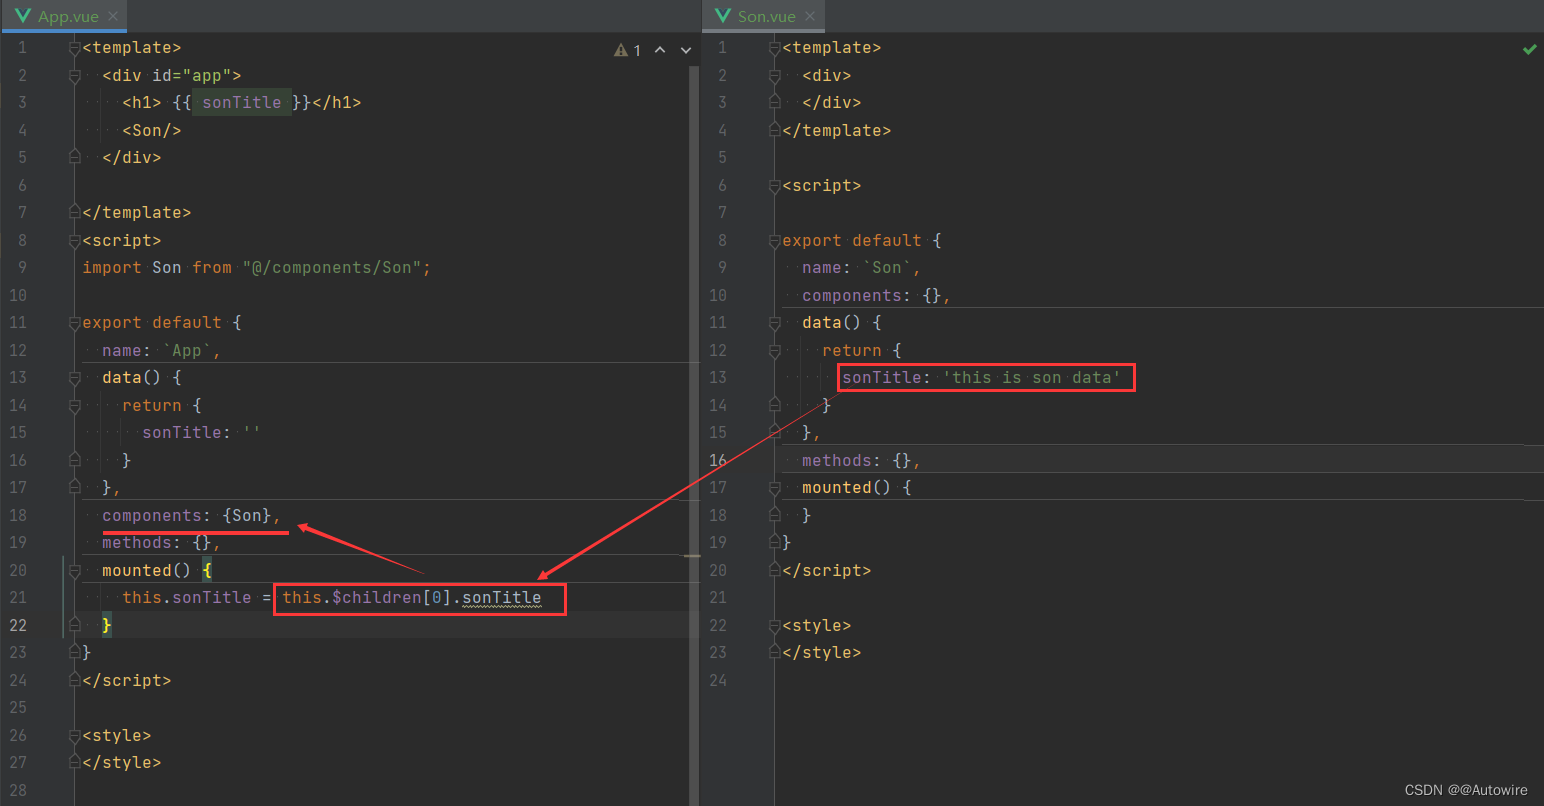This screenshot has width=1544, height=806.
Task: Collapse export default block at line 11 in App.vue
Action: [x=75, y=323]
